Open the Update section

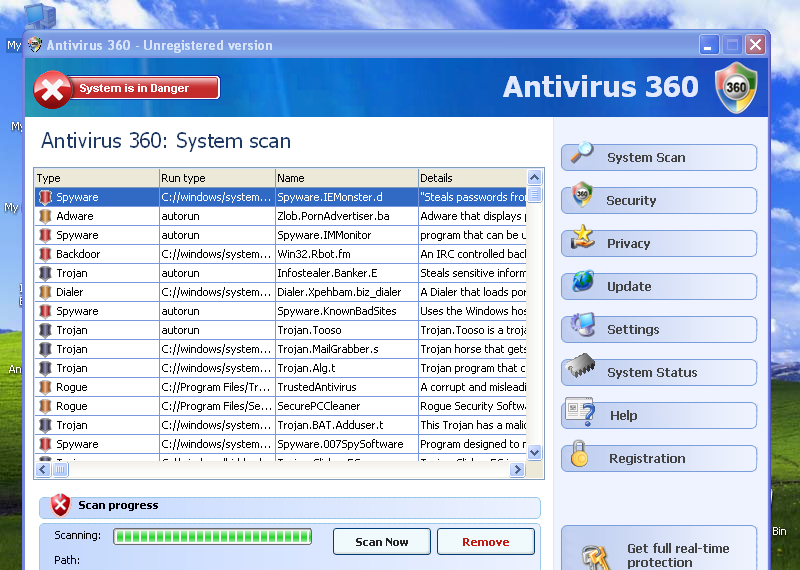pyautogui.click(x=659, y=286)
